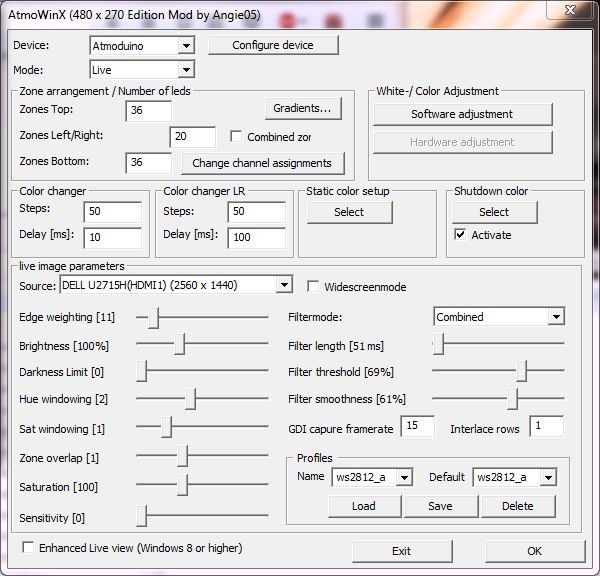Enable the Enhanced Live view checkbox
The height and width of the screenshot is (576, 600).
coord(28,548)
